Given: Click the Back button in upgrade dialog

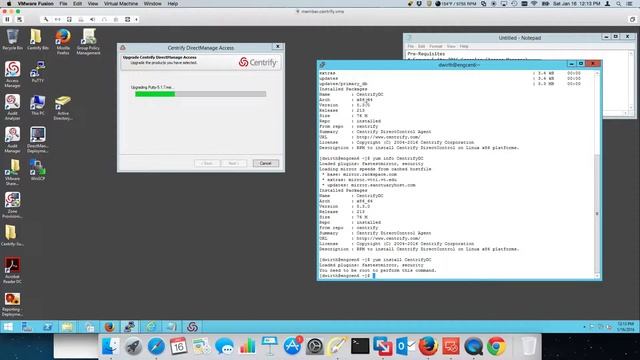Looking at the screenshot, I should click(x=207, y=163).
